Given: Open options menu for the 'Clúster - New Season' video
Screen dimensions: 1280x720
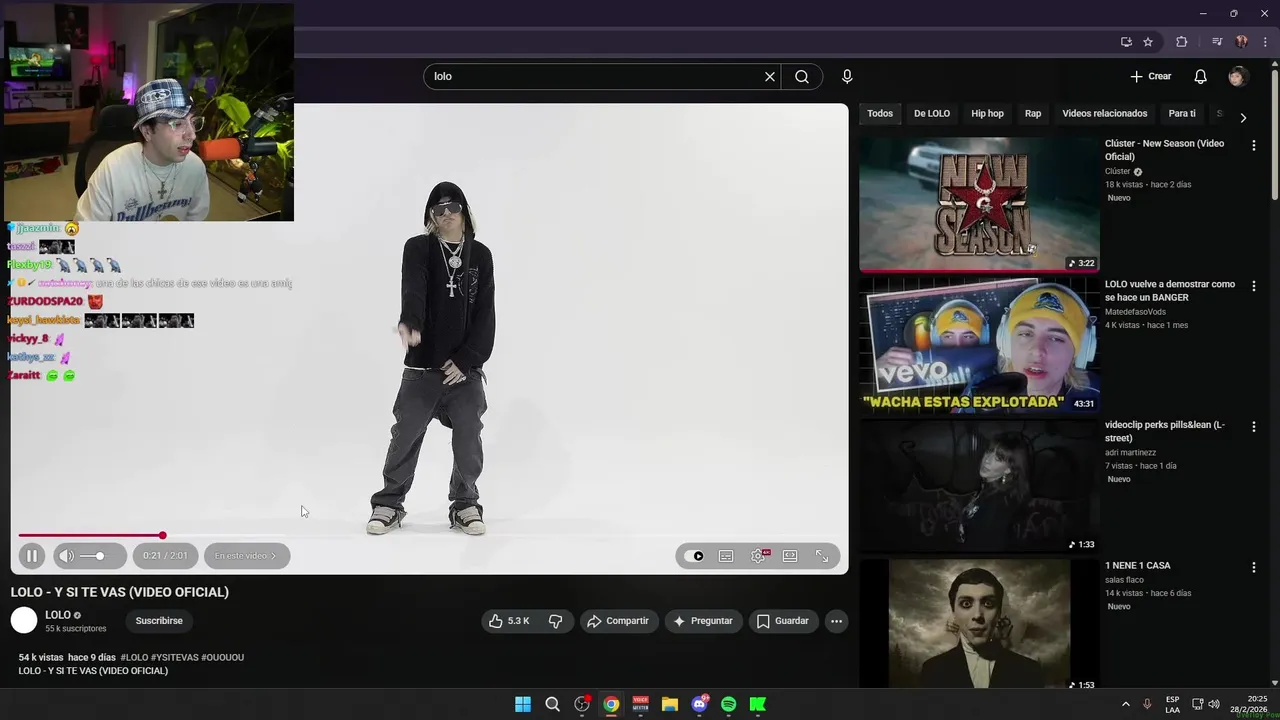Looking at the screenshot, I should 1254,146.
